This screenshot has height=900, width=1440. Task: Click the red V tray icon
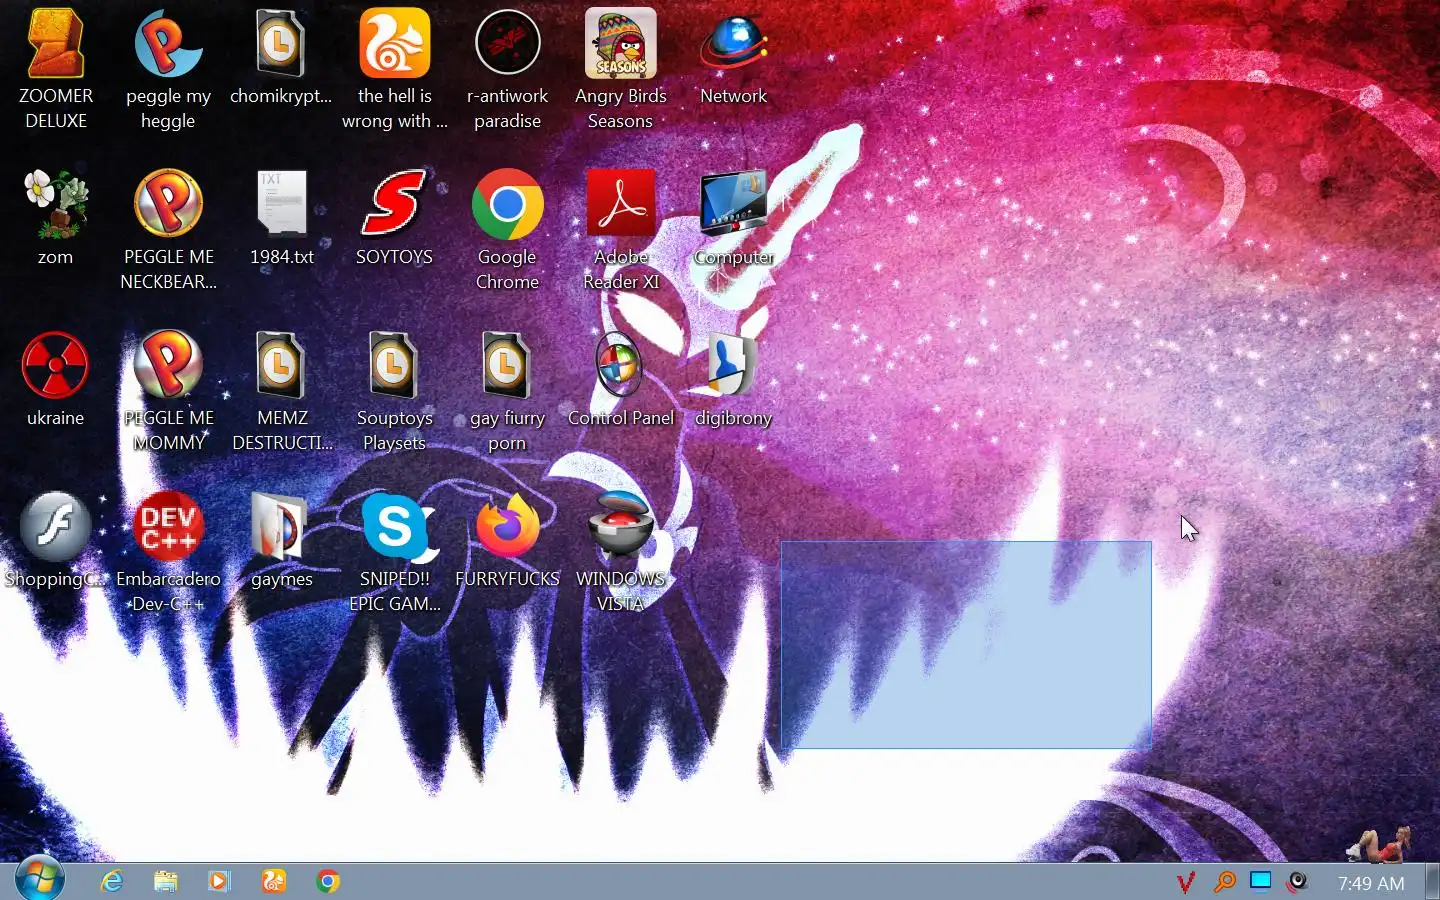coord(1186,882)
